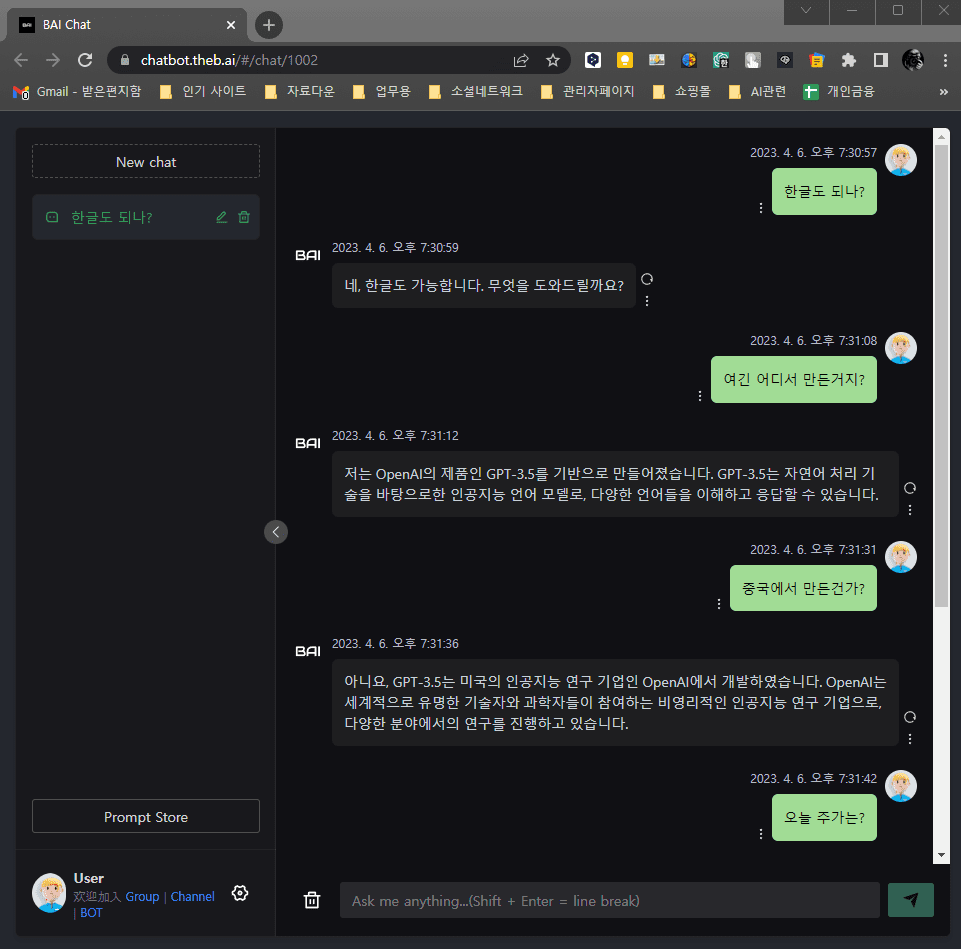Image resolution: width=961 pixels, height=949 pixels.
Task: Click the eye extension icon
Action: [785, 60]
